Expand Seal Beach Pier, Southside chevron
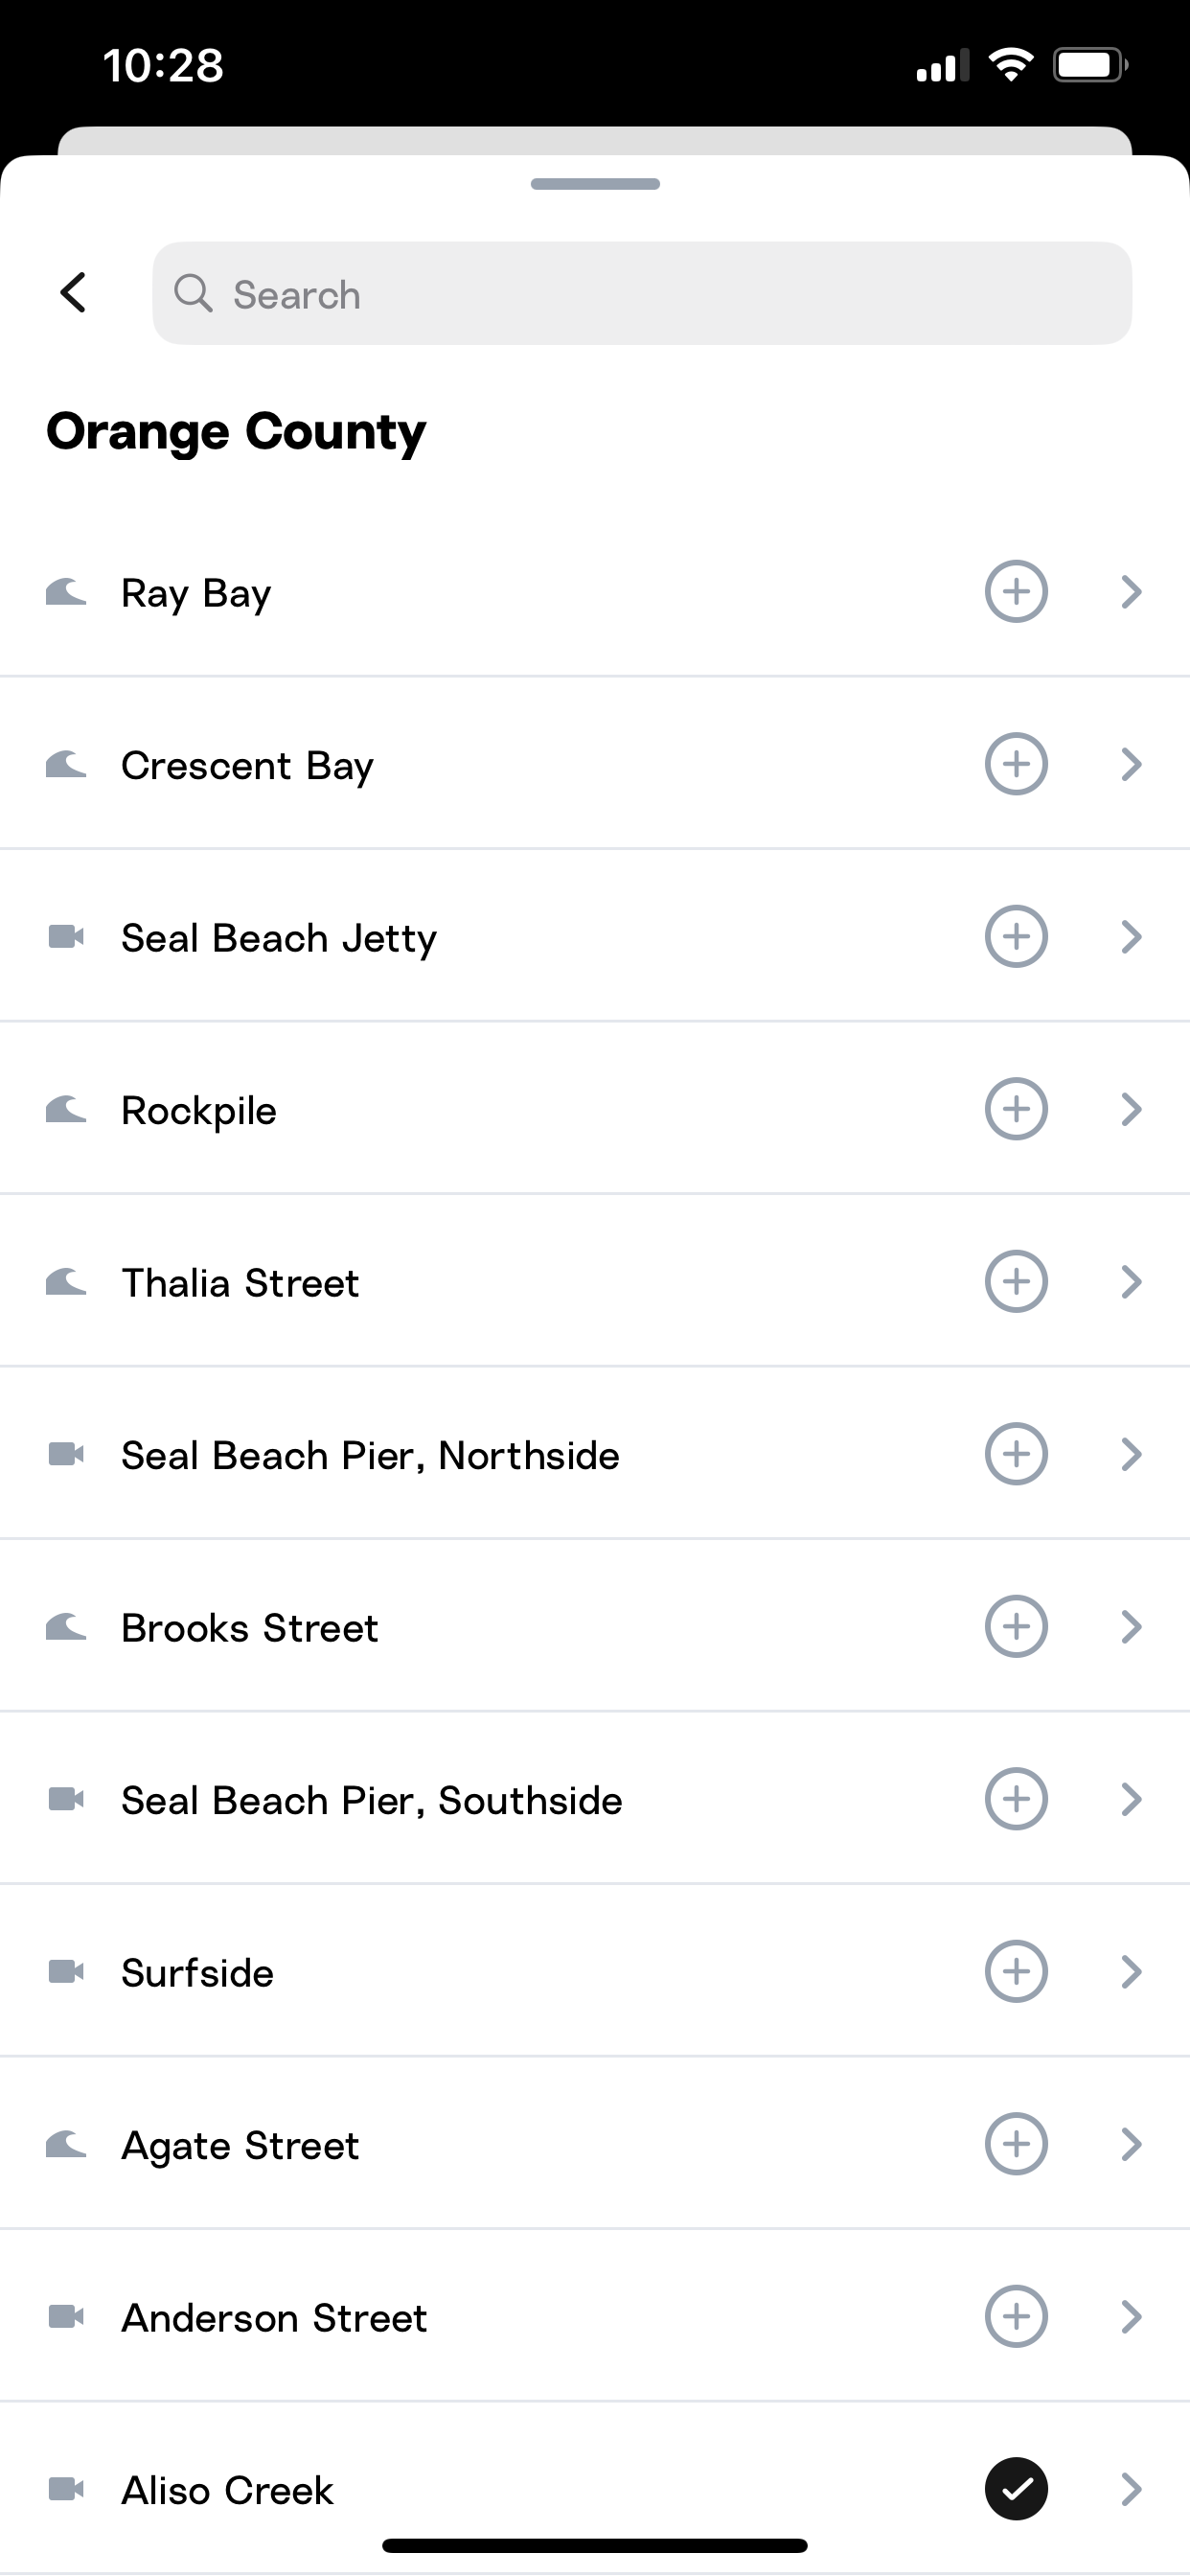Screen dimensions: 1190x2576 click(1131, 1799)
